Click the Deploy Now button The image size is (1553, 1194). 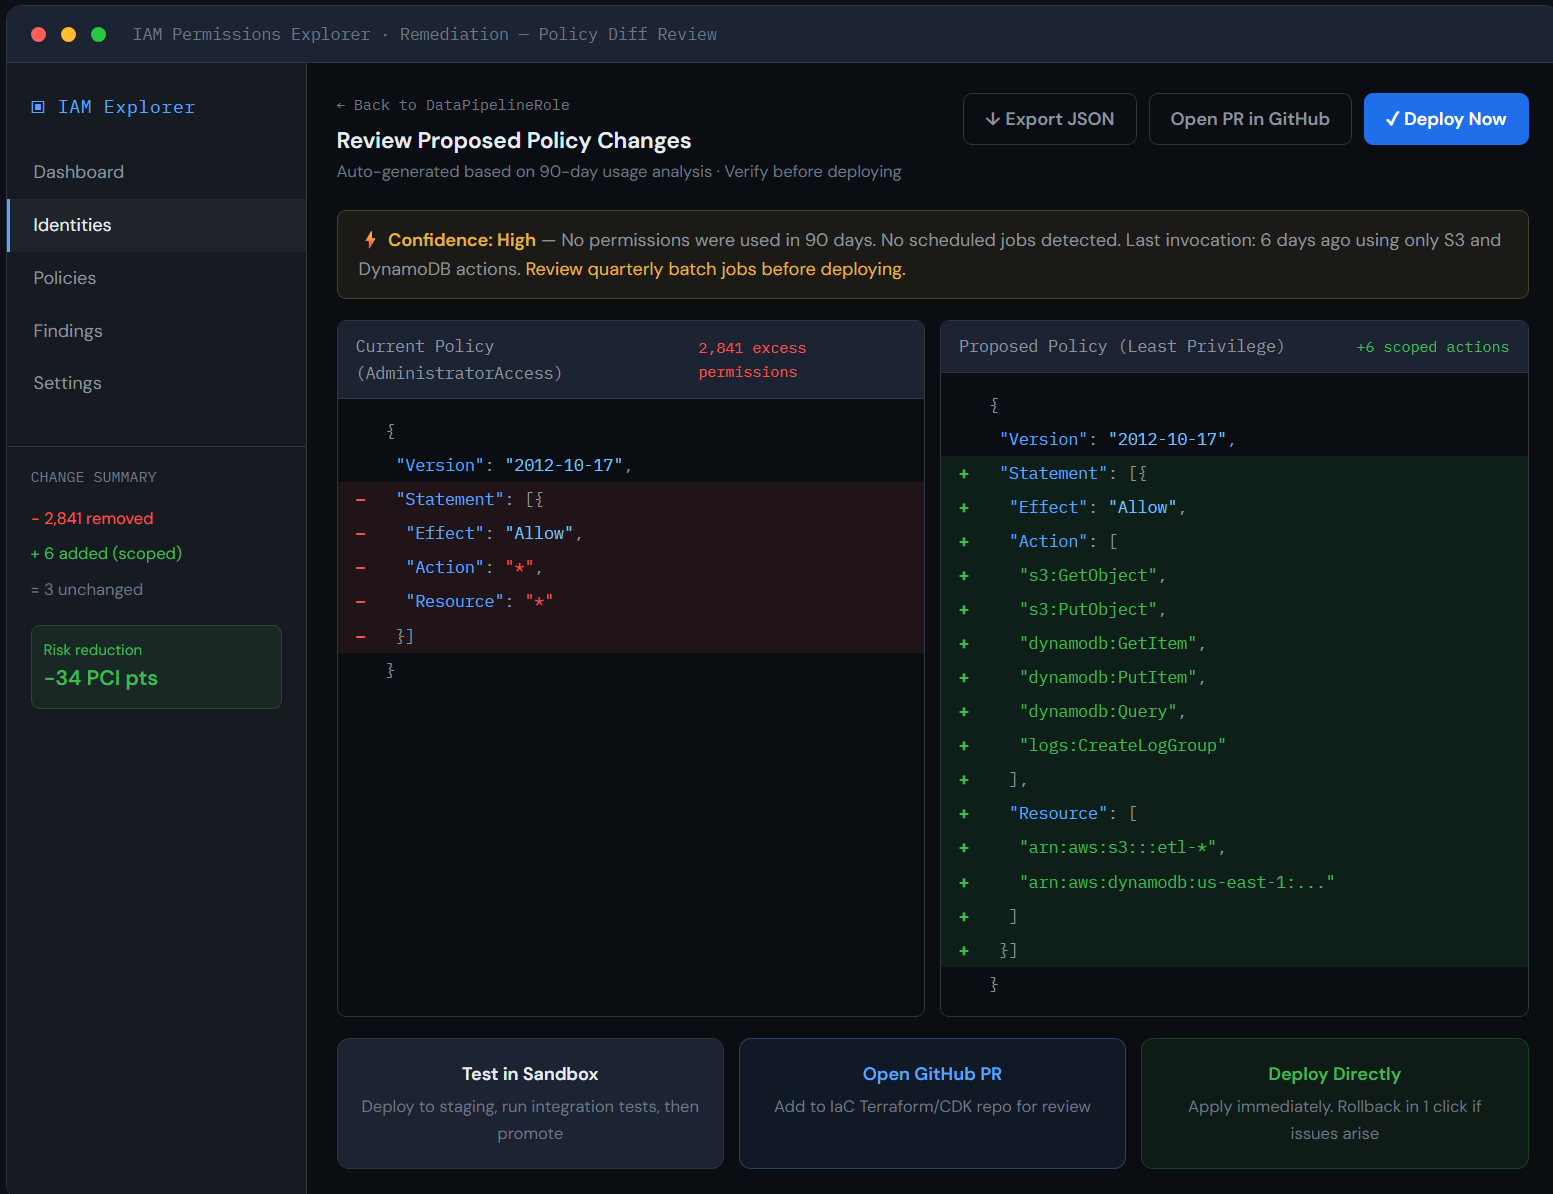tap(1446, 119)
